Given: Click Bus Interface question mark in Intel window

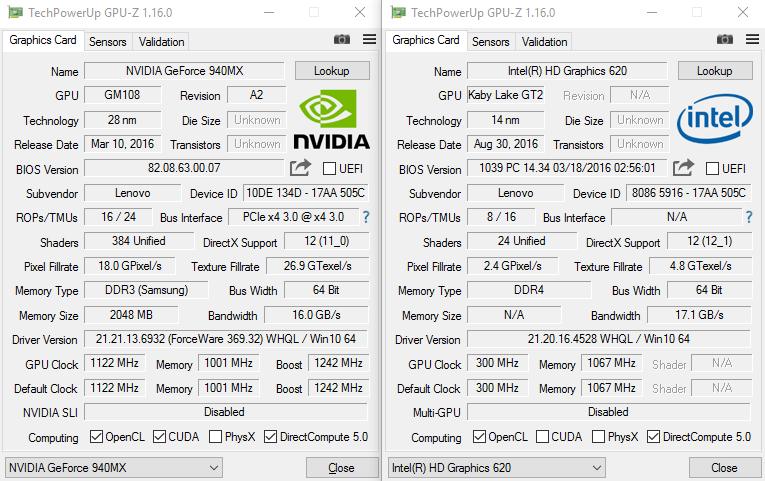Looking at the screenshot, I should [x=749, y=217].
